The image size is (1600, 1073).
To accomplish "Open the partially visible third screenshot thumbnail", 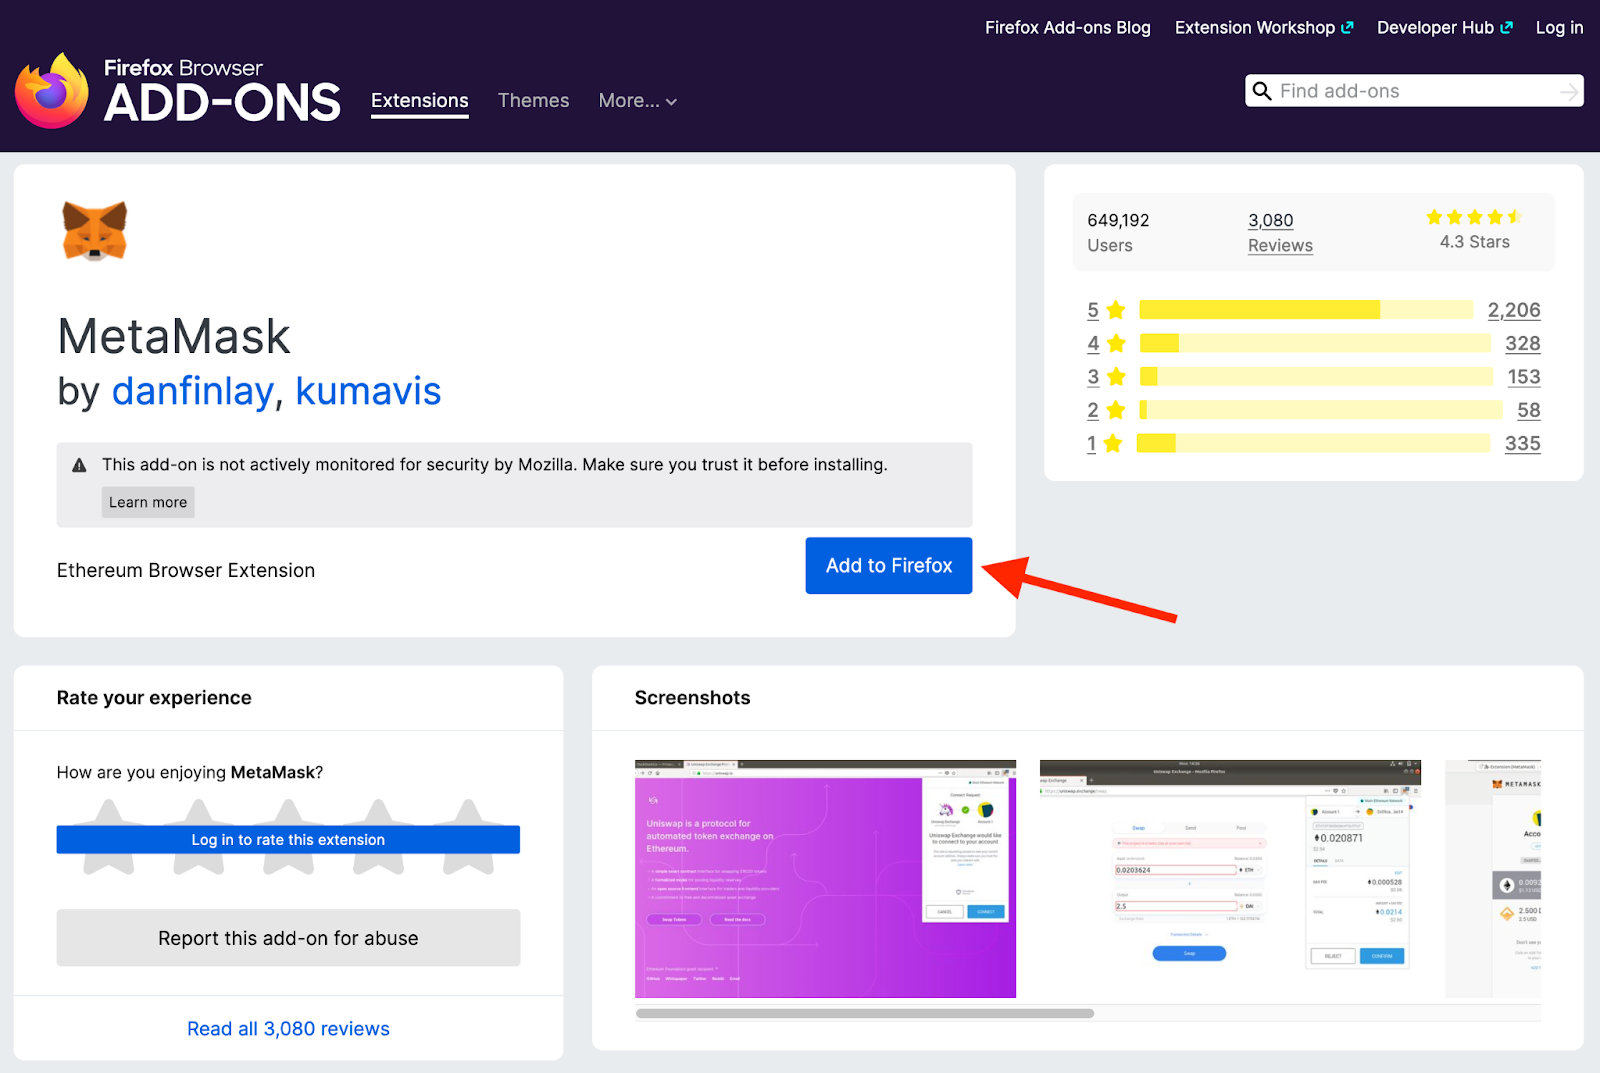I will click(x=1493, y=879).
